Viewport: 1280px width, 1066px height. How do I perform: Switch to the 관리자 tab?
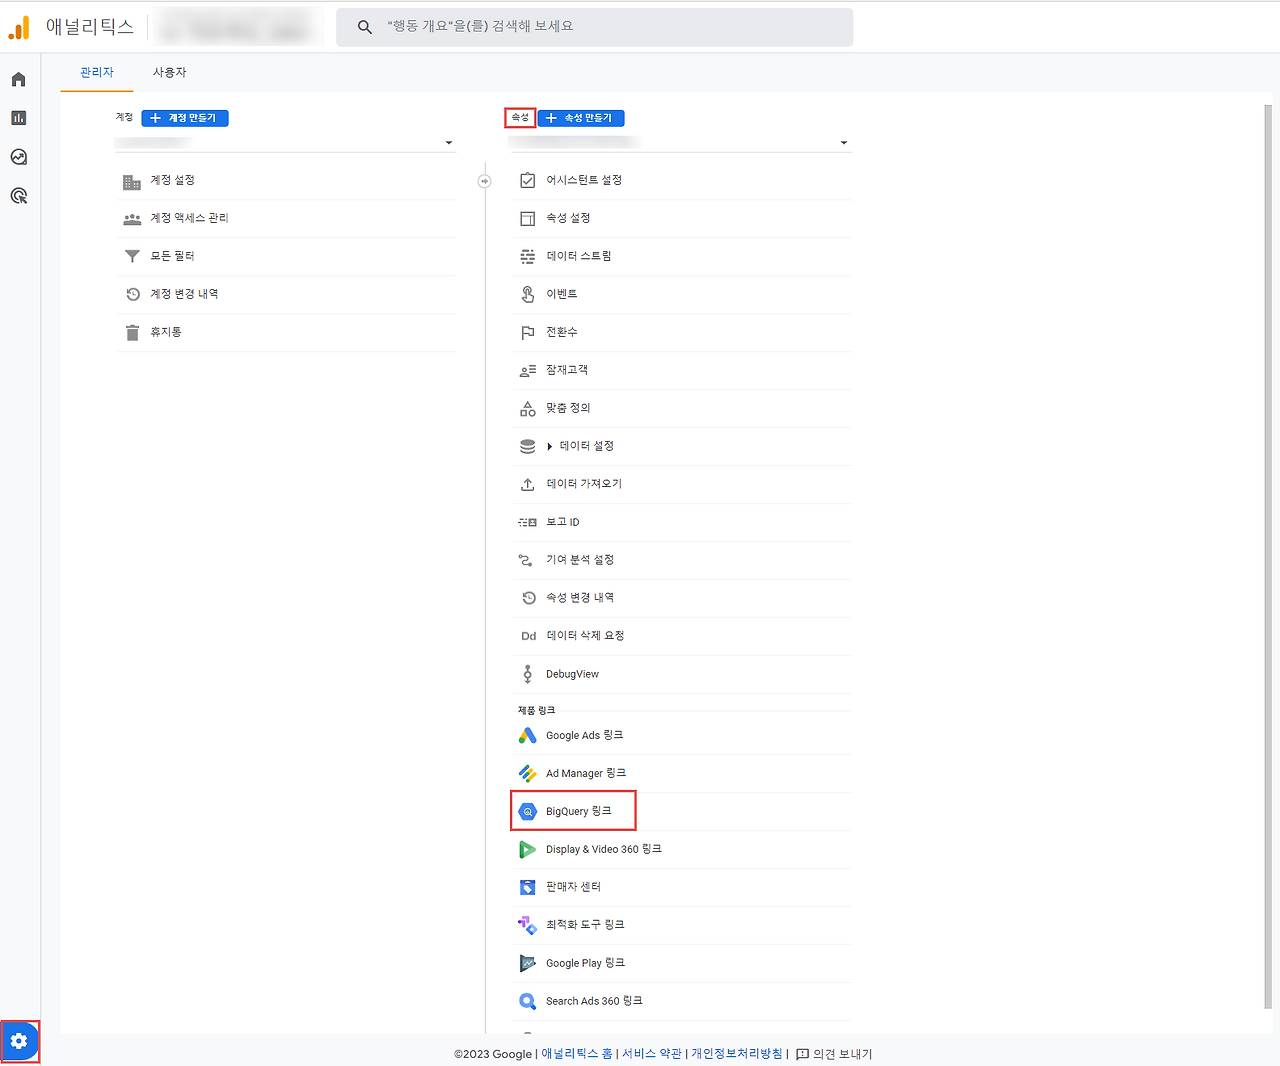(97, 73)
